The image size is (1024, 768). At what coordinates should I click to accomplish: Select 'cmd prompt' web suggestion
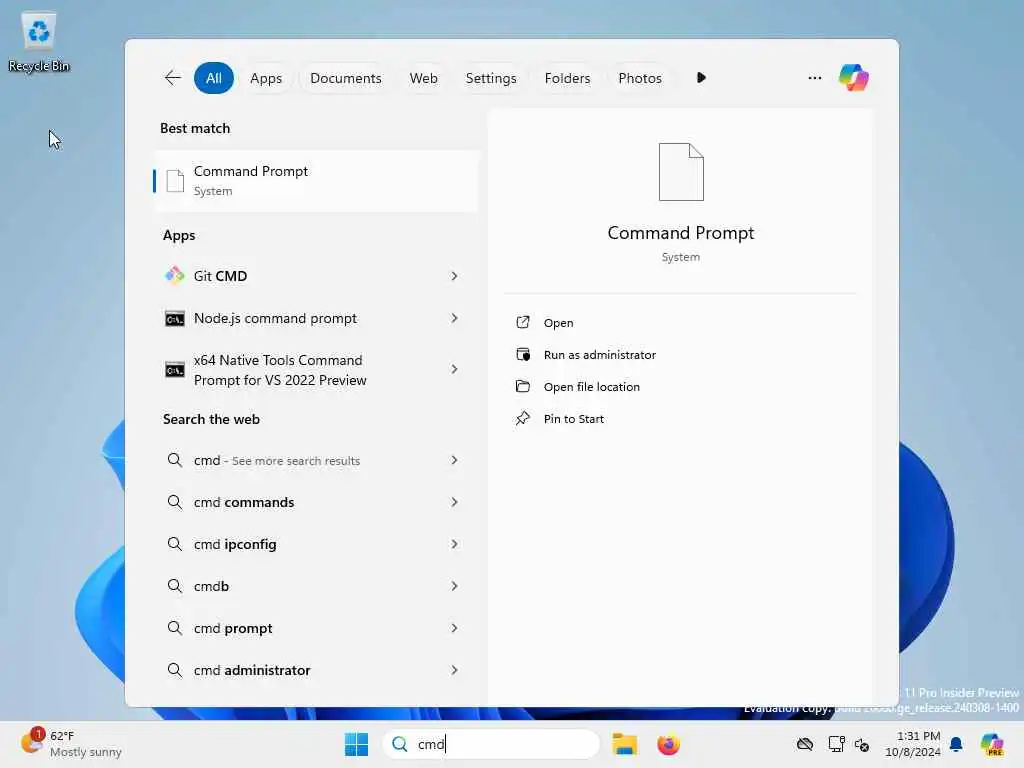[316, 628]
